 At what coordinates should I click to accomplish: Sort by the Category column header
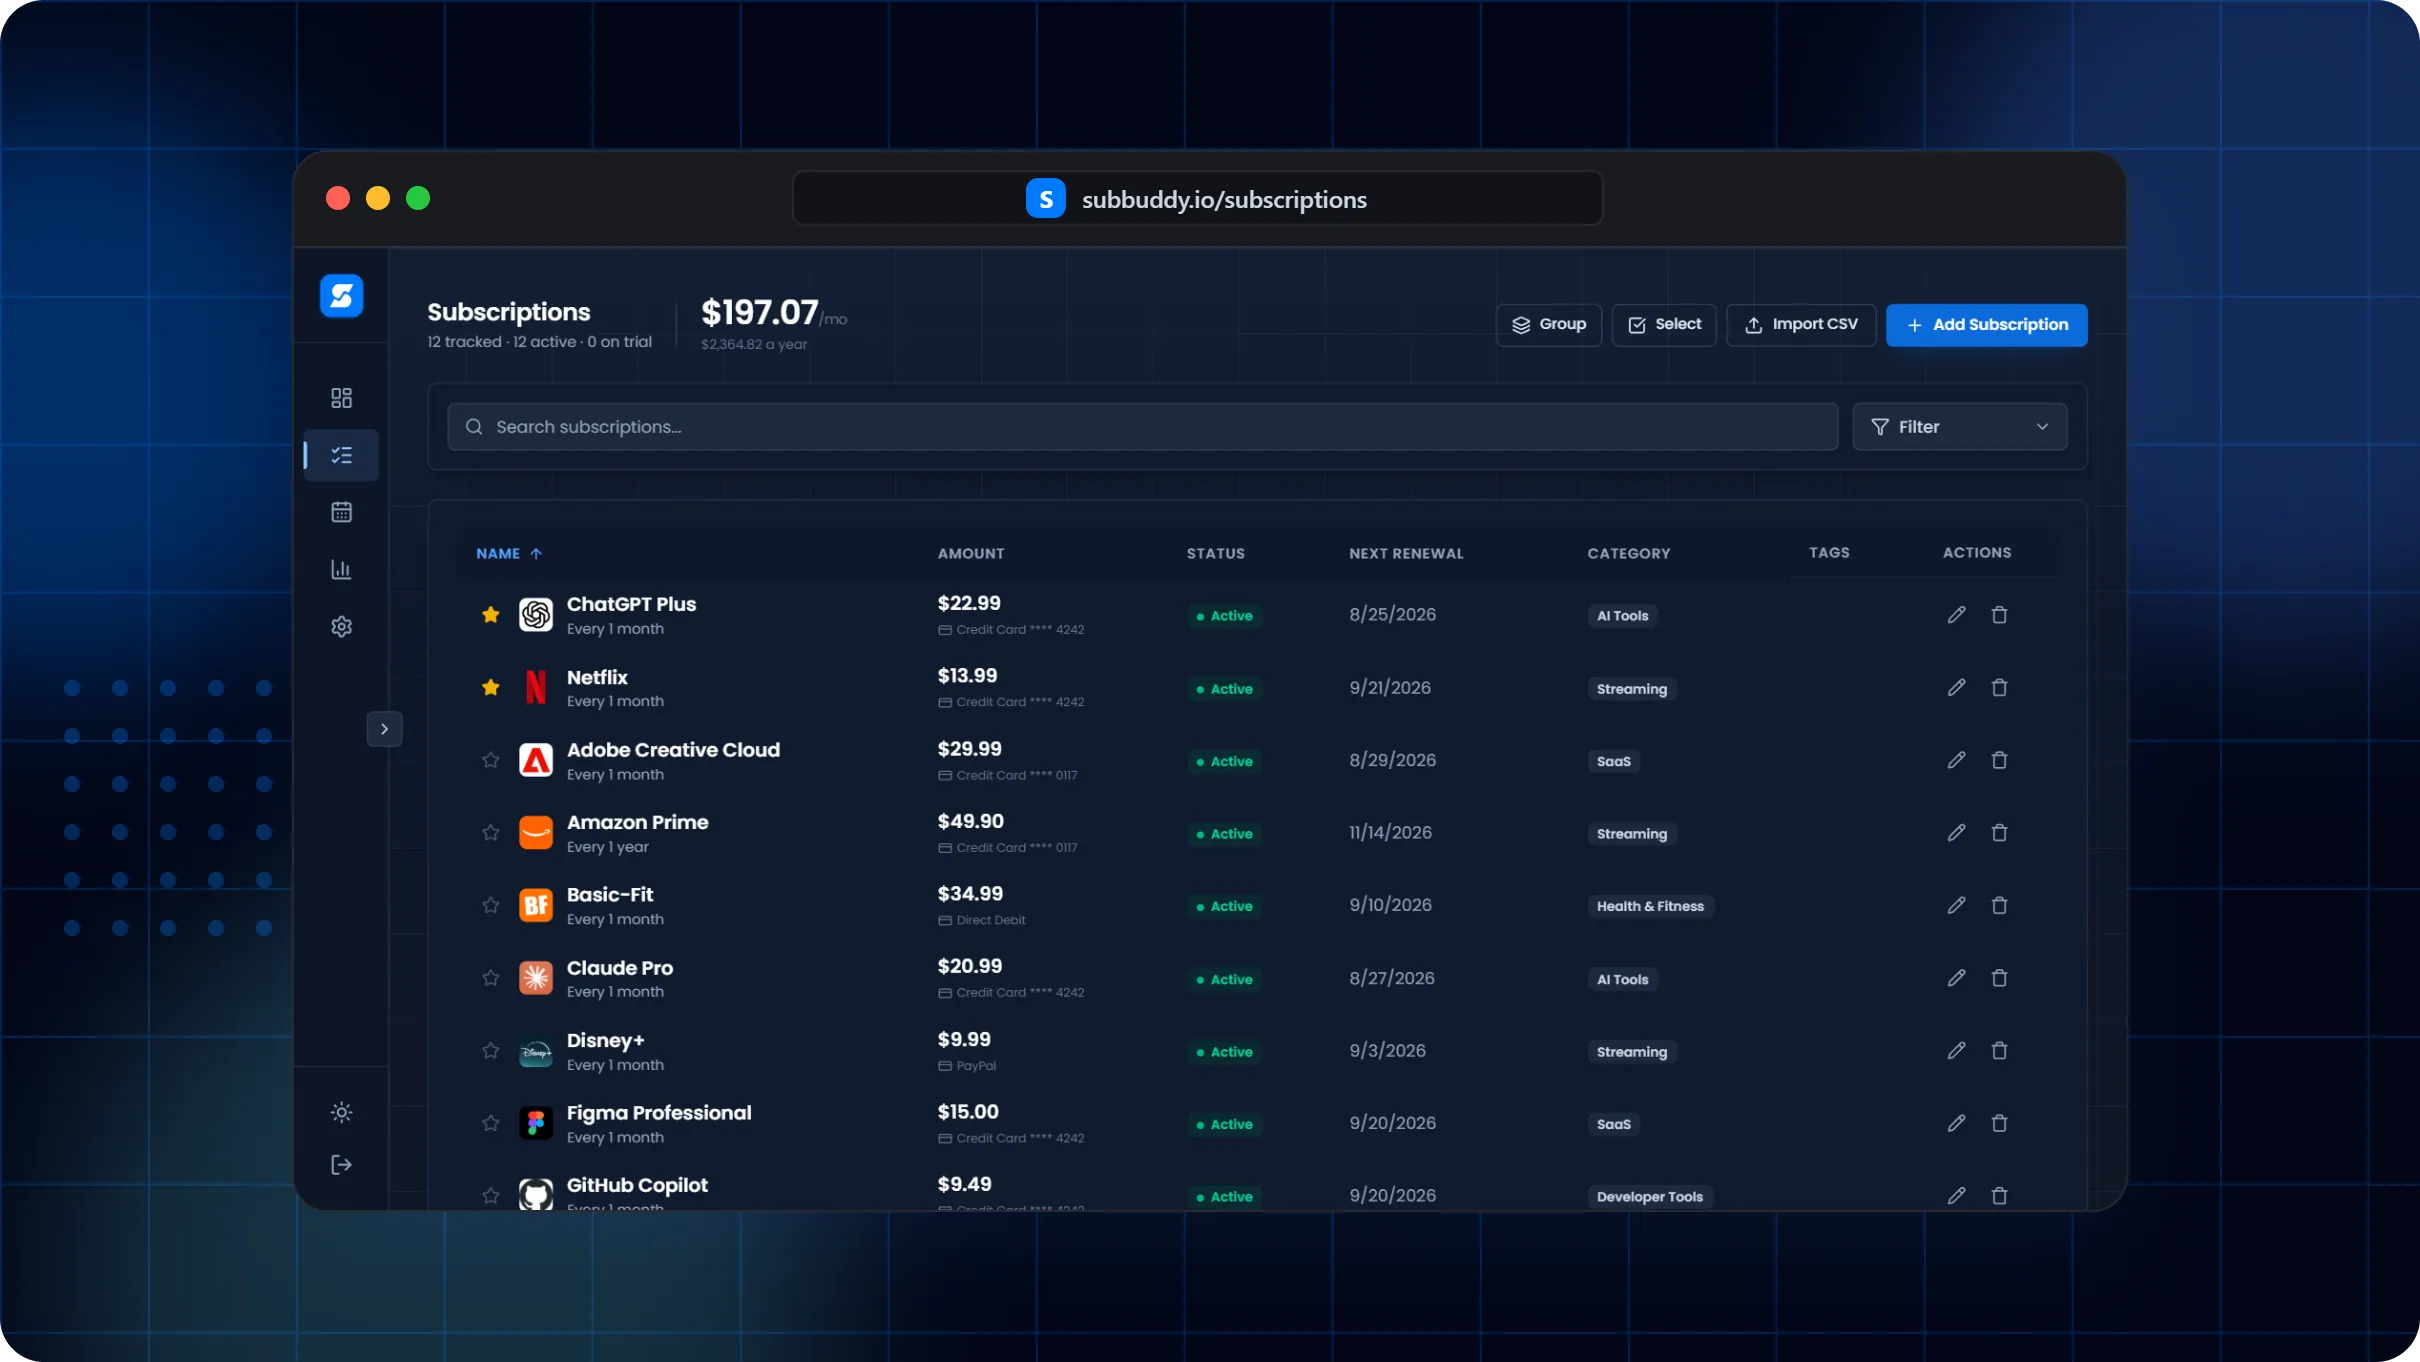coord(1629,553)
